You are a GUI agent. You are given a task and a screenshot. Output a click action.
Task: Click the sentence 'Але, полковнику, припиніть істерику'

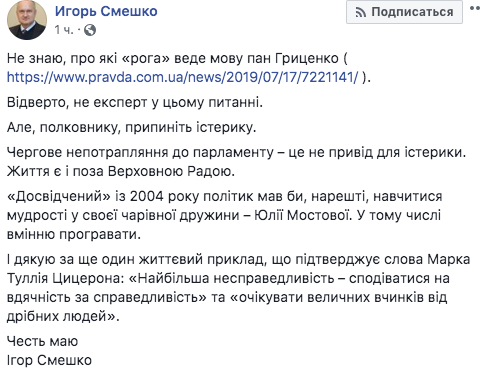131,127
